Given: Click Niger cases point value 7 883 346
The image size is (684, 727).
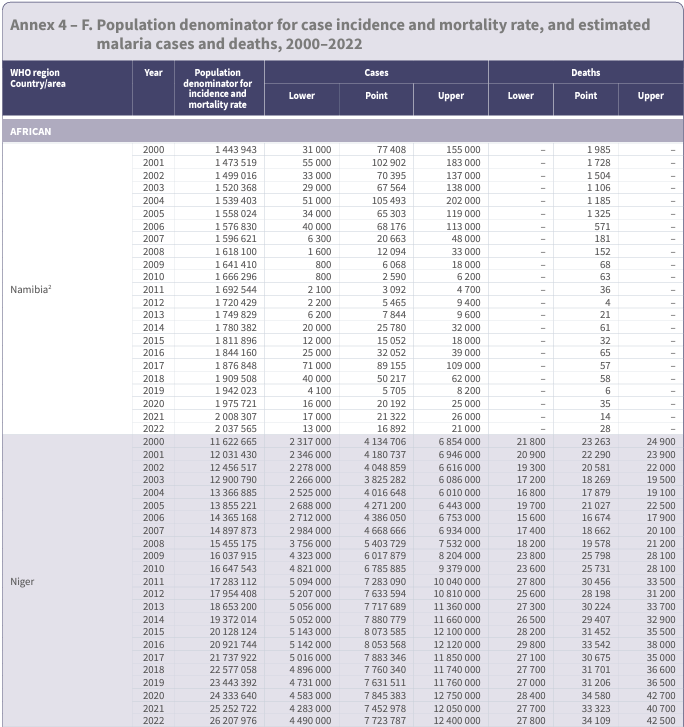Looking at the screenshot, I should pos(385,658).
